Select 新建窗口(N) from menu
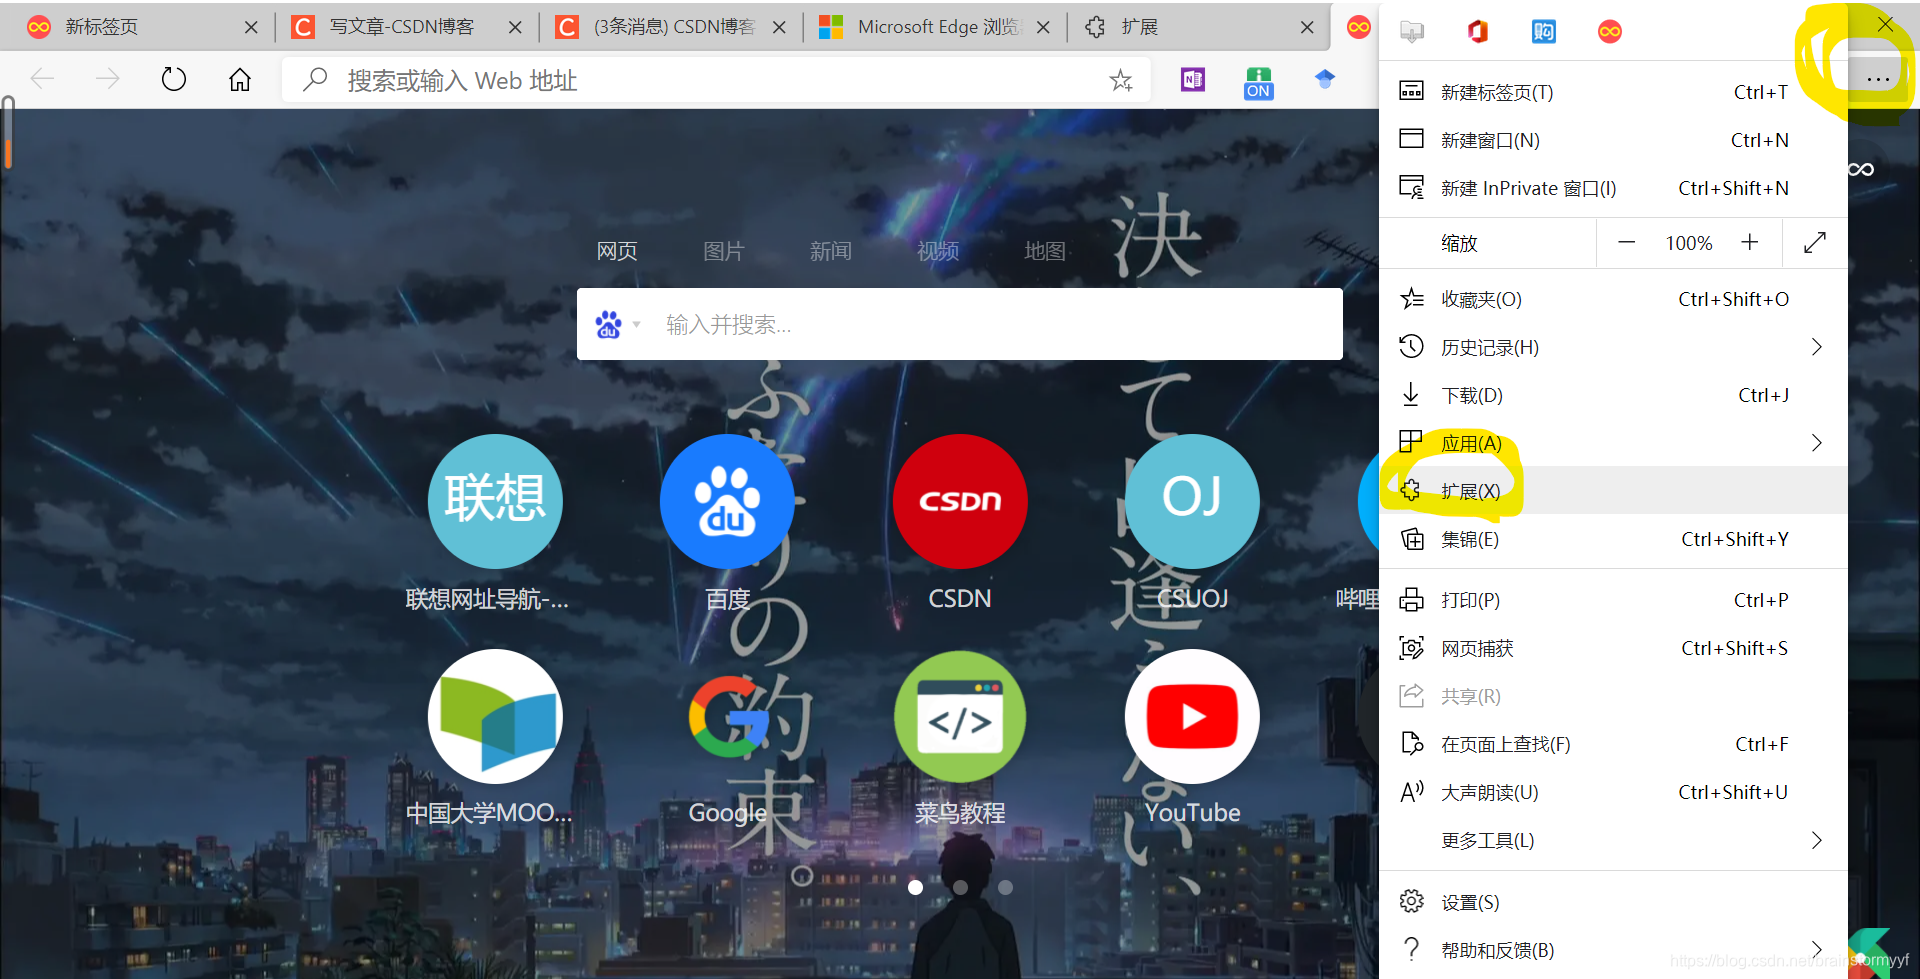Screen dimensions: 1920x979 1613,140
